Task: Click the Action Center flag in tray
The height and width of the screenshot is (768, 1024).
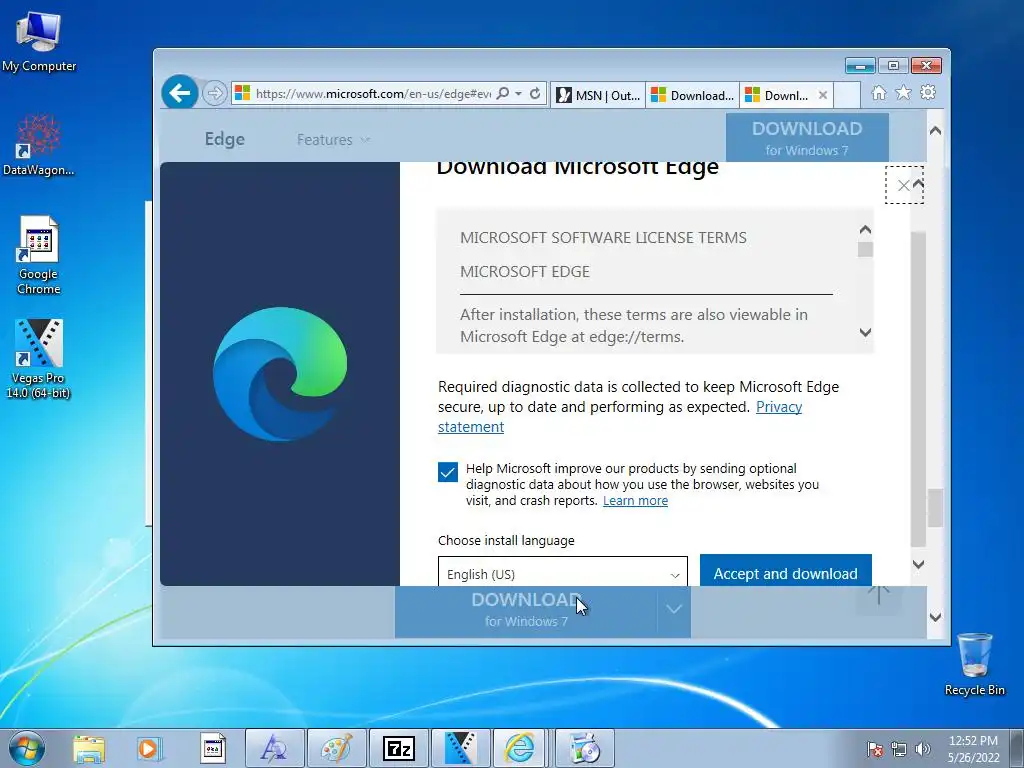Action: (874, 749)
